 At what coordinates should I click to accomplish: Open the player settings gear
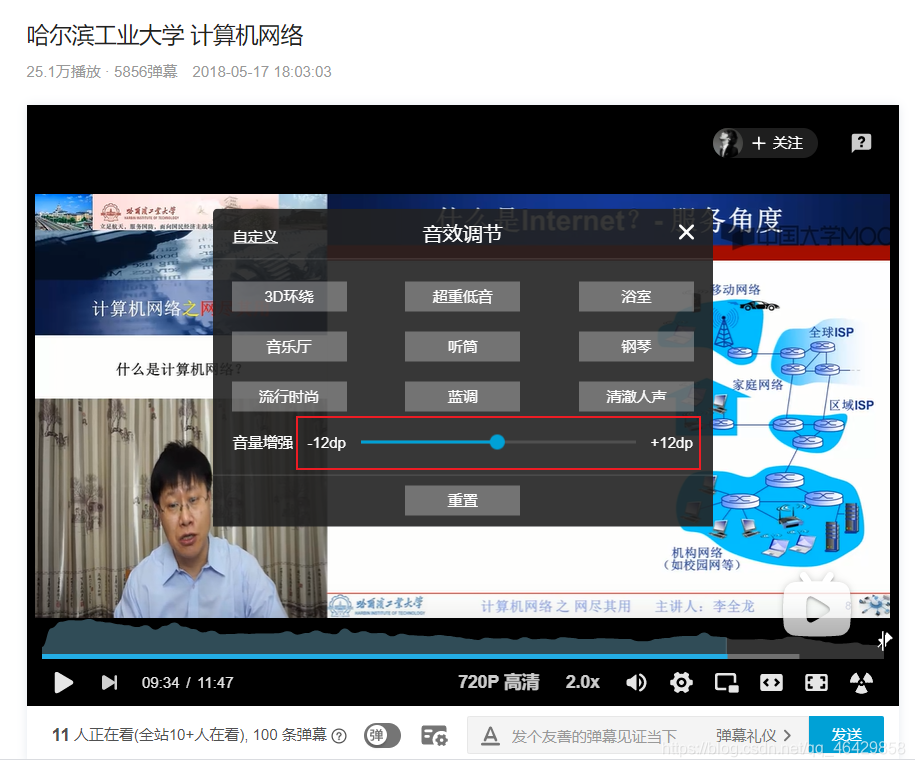(681, 682)
